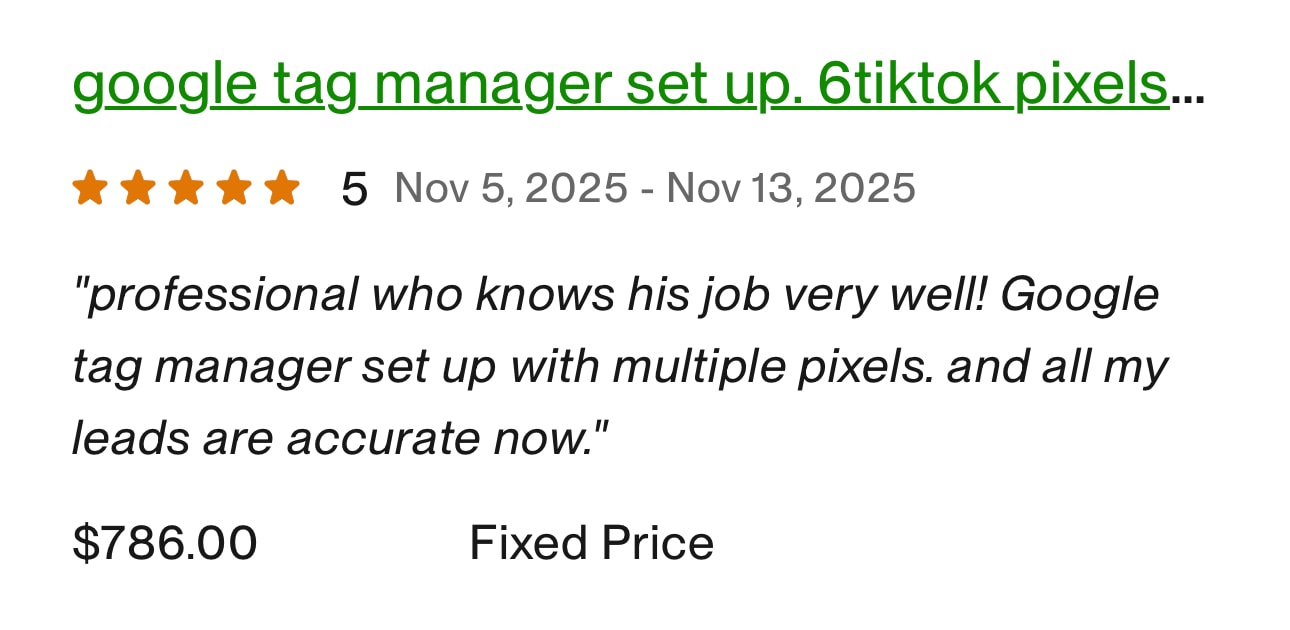Click the fifth orange rating star

click(282, 188)
